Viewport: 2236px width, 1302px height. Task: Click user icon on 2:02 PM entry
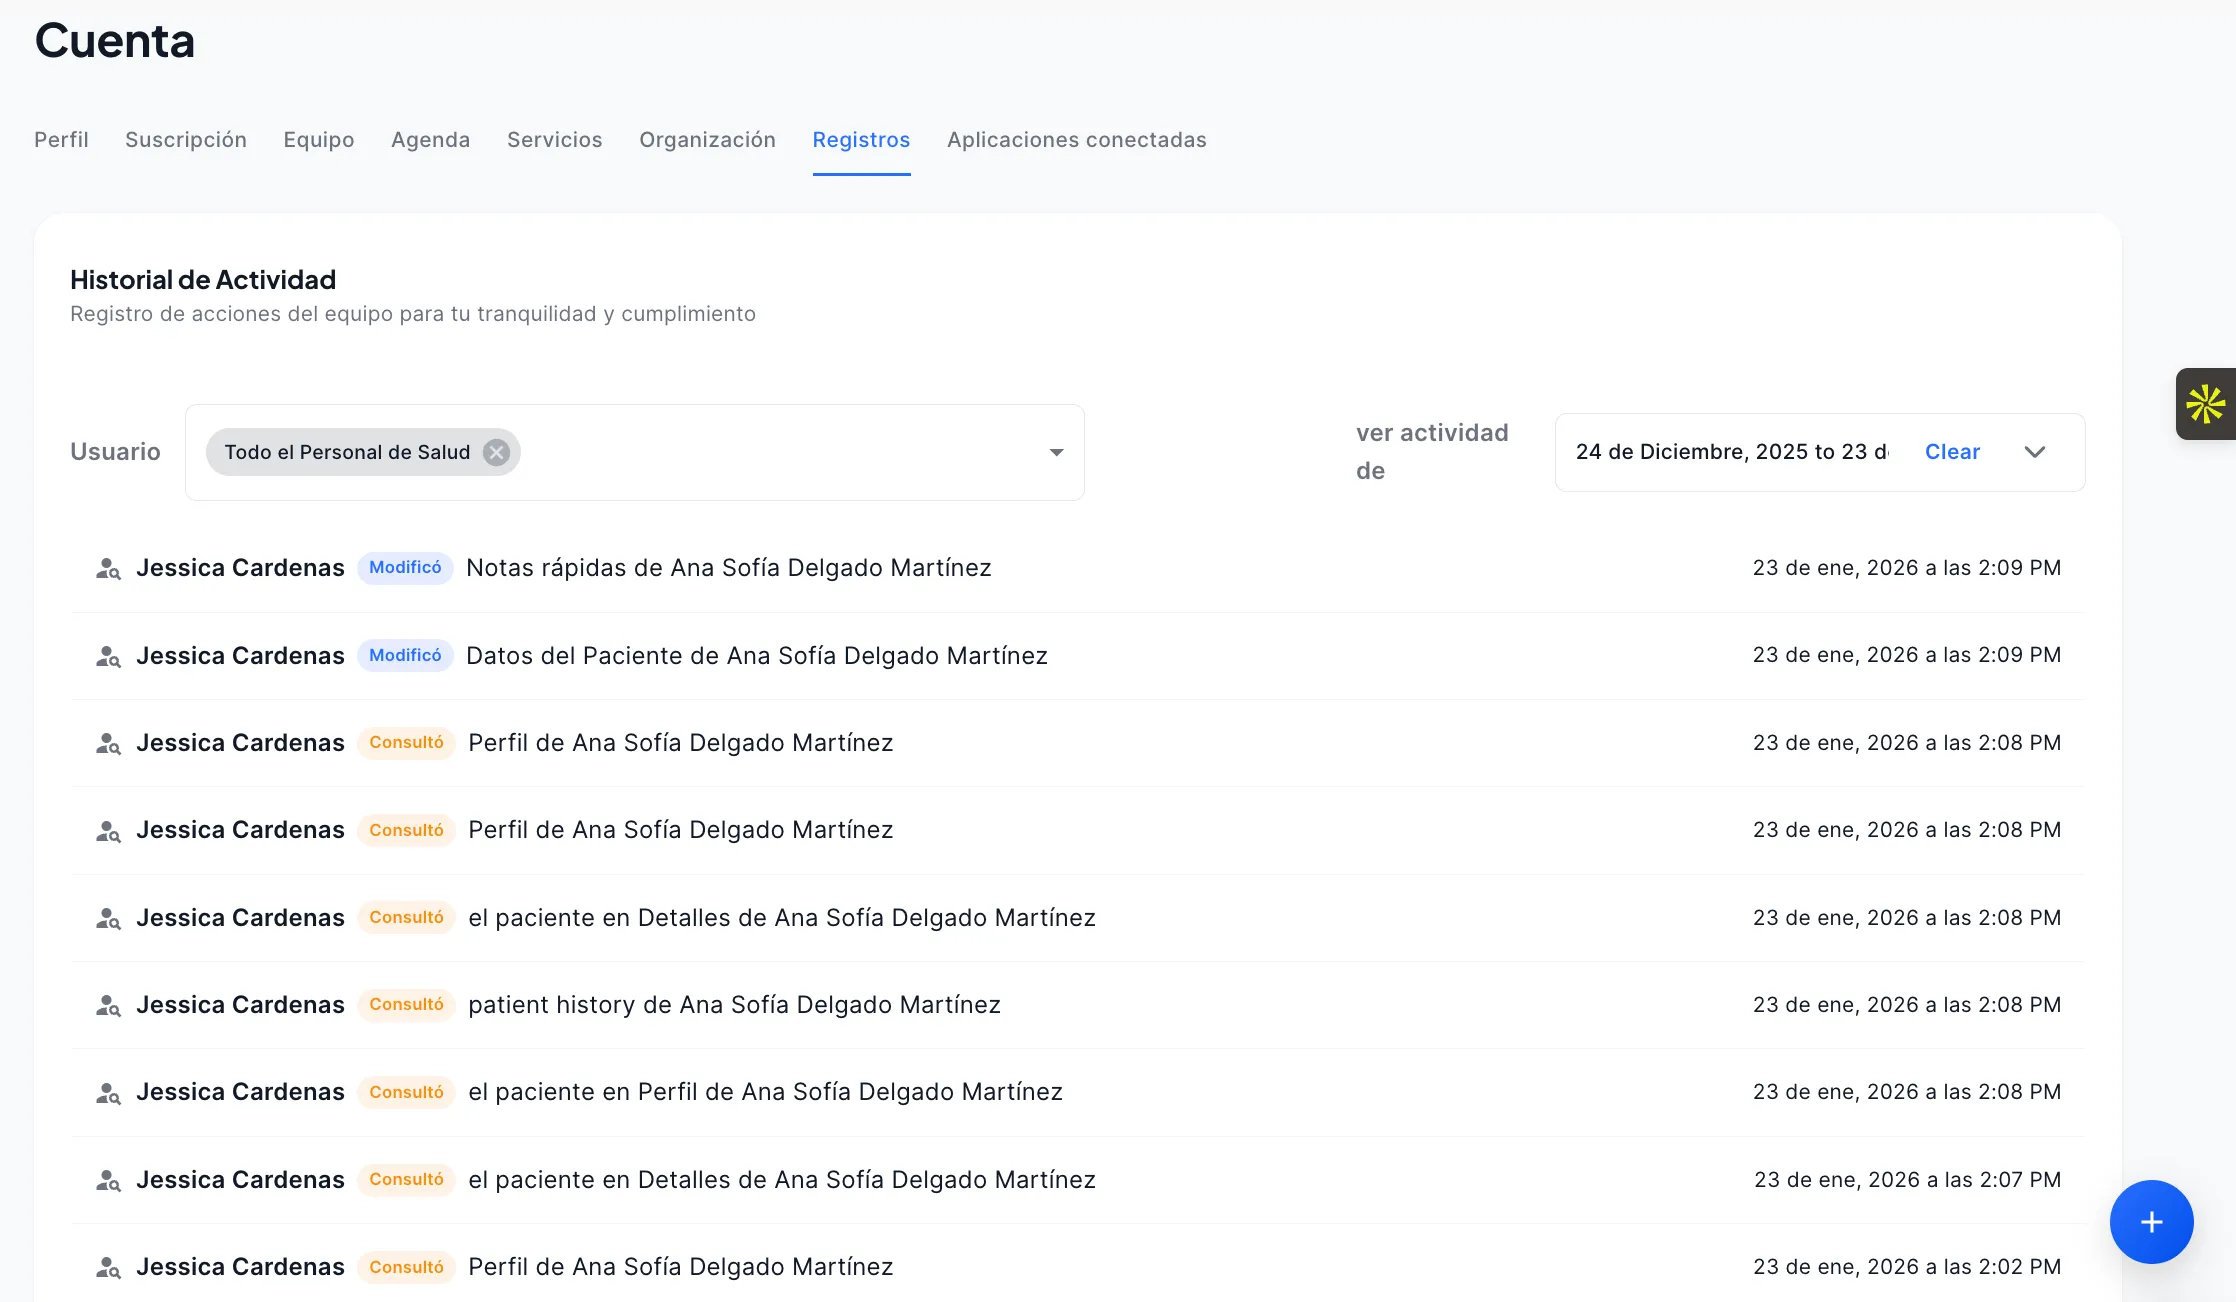click(108, 1267)
